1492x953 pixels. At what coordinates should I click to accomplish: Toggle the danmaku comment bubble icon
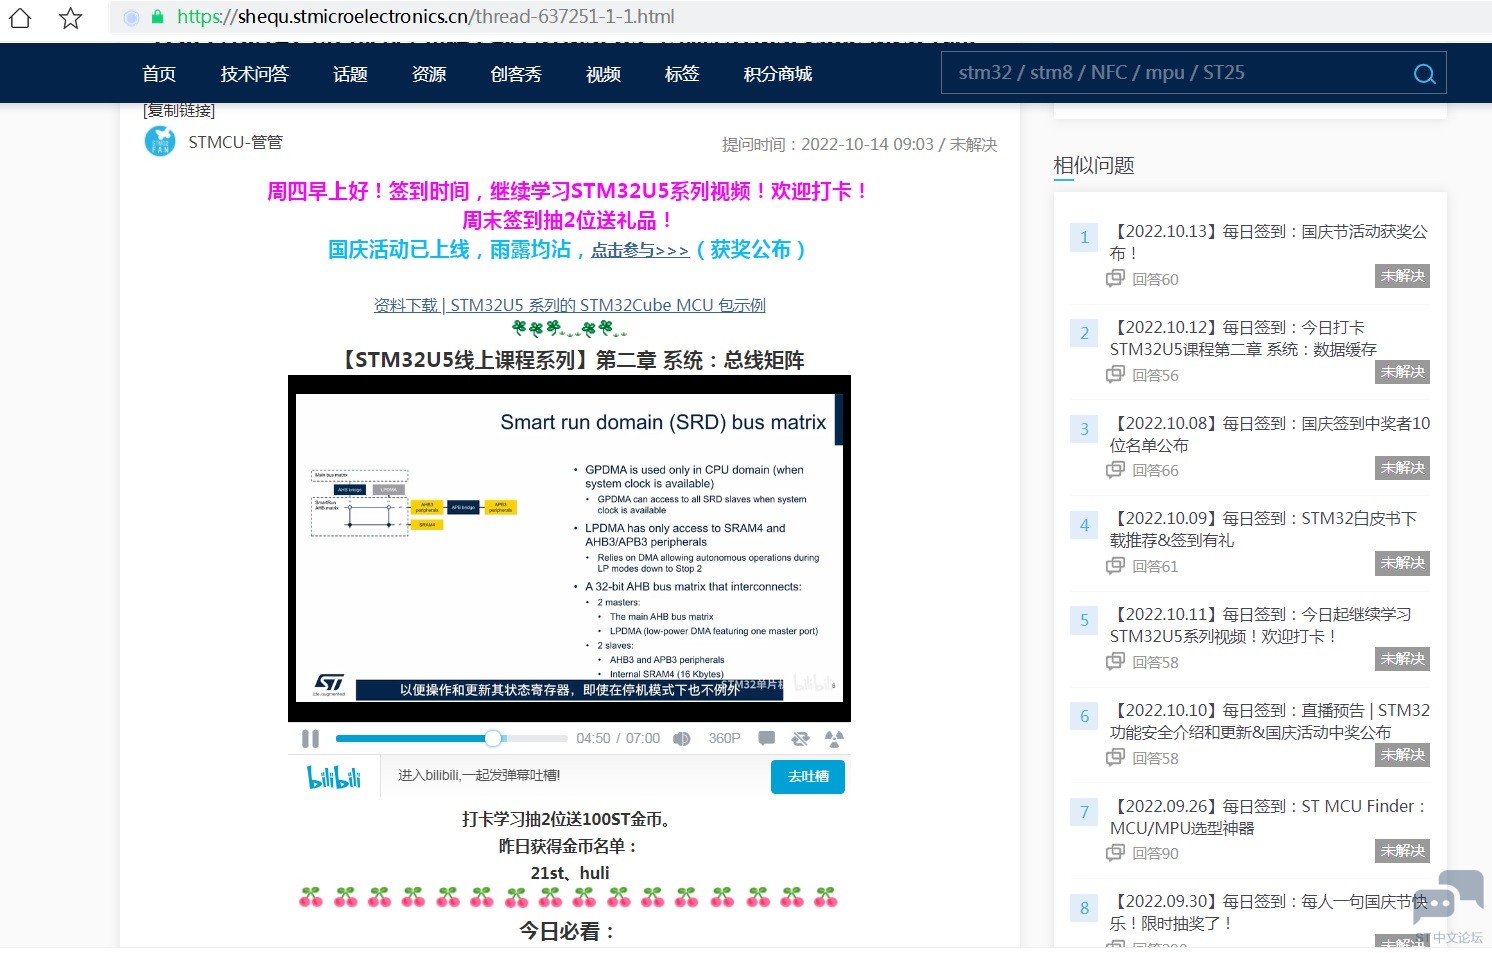click(x=767, y=739)
